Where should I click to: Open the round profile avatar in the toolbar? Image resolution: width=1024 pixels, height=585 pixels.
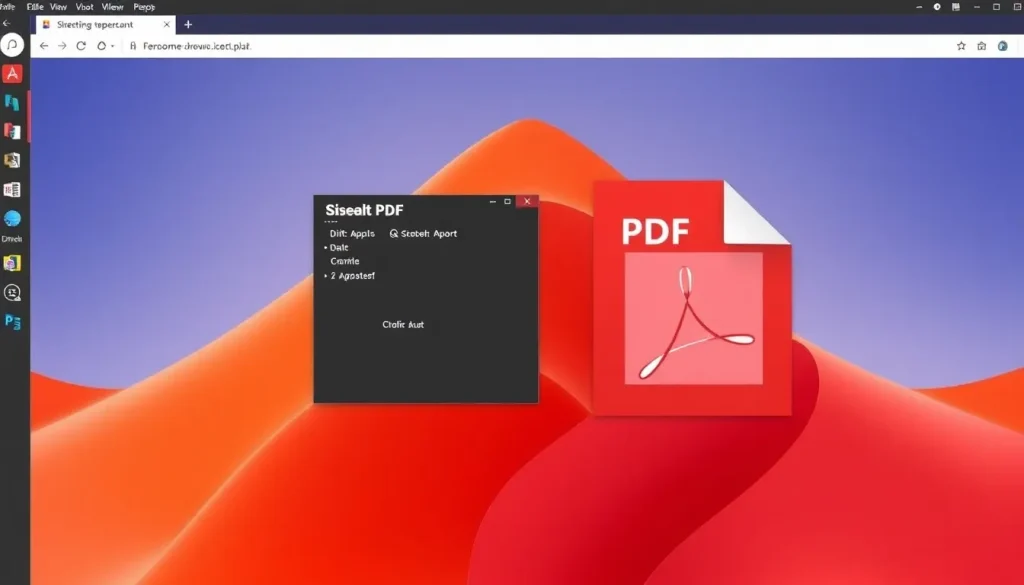point(1002,46)
